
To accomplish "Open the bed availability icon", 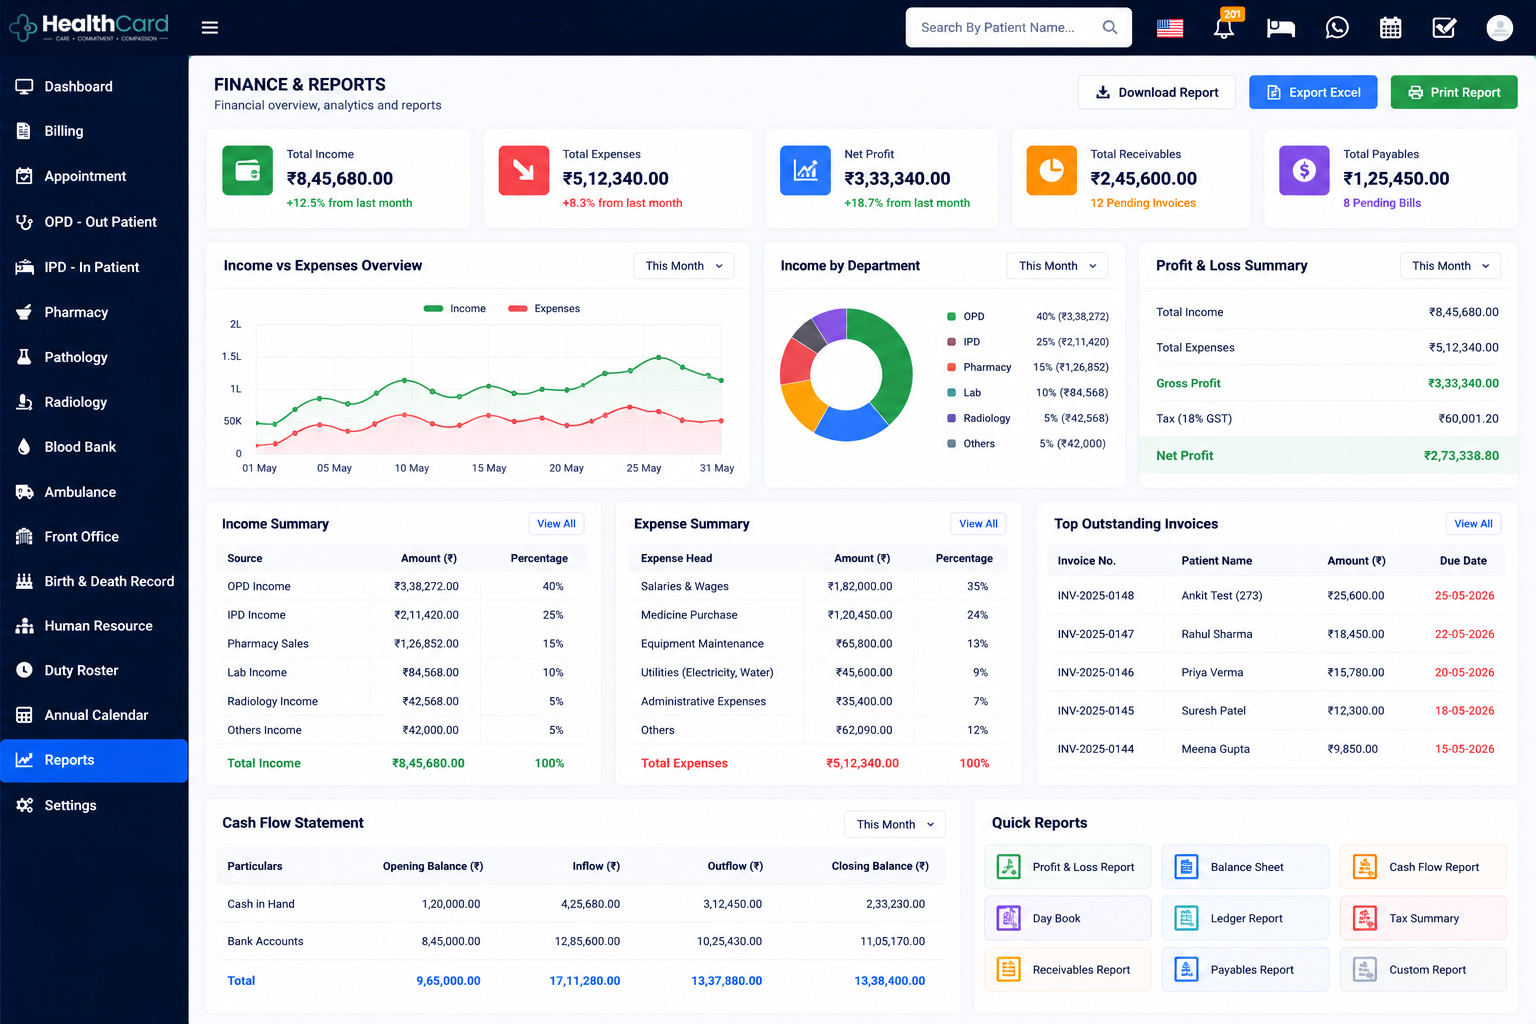I will click(x=1281, y=28).
